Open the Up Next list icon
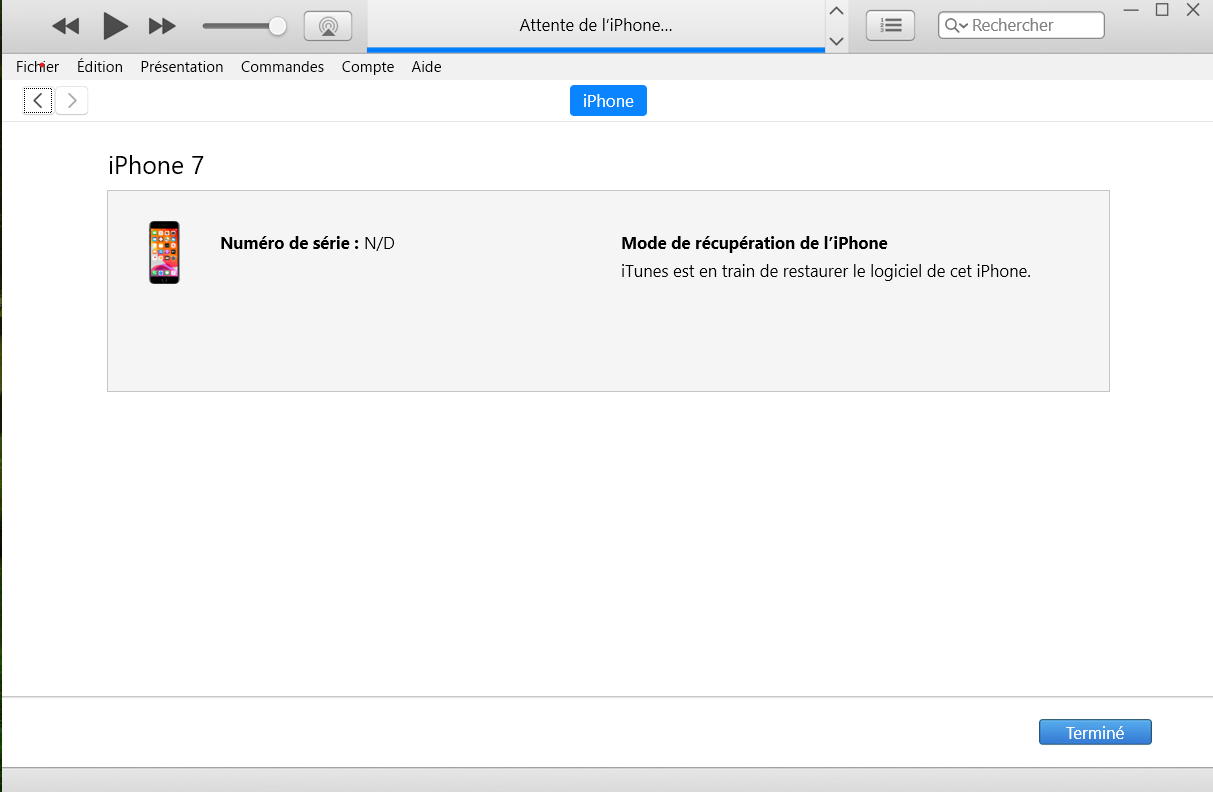 890,26
